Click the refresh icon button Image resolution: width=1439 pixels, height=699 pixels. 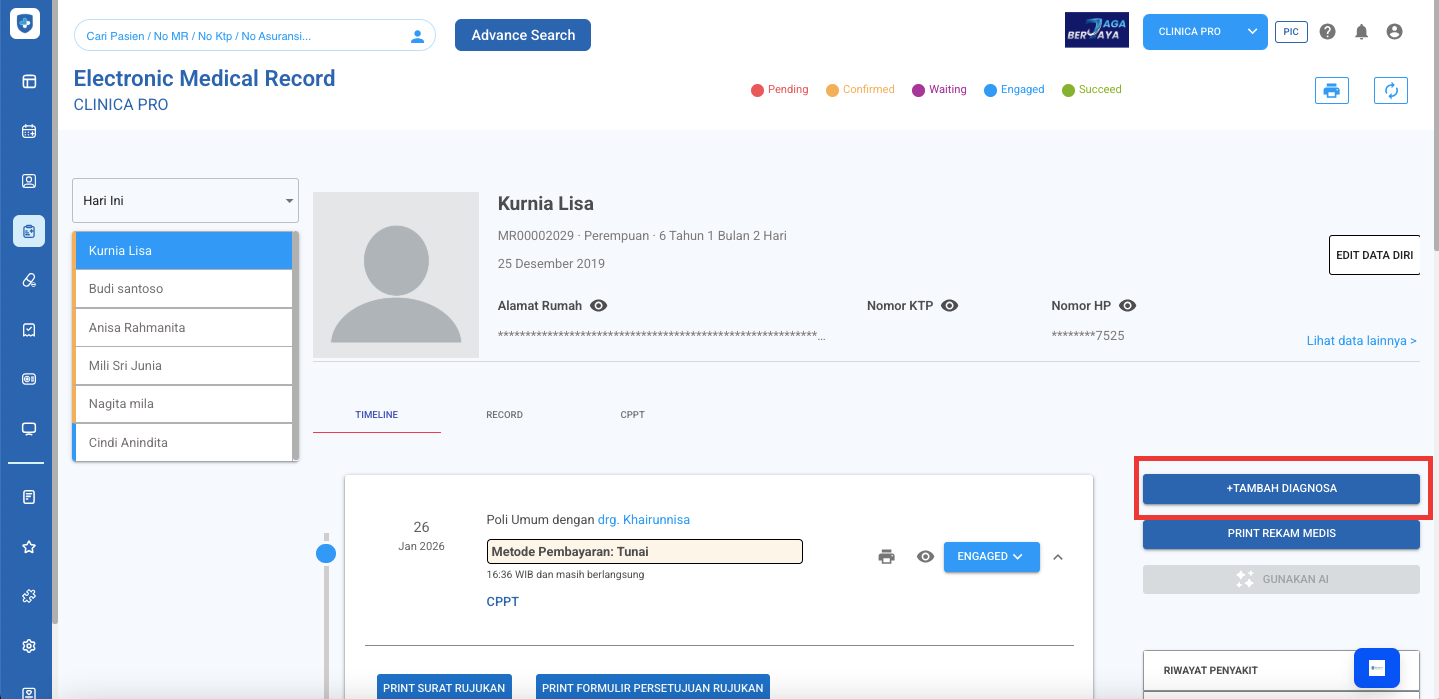(1390, 91)
